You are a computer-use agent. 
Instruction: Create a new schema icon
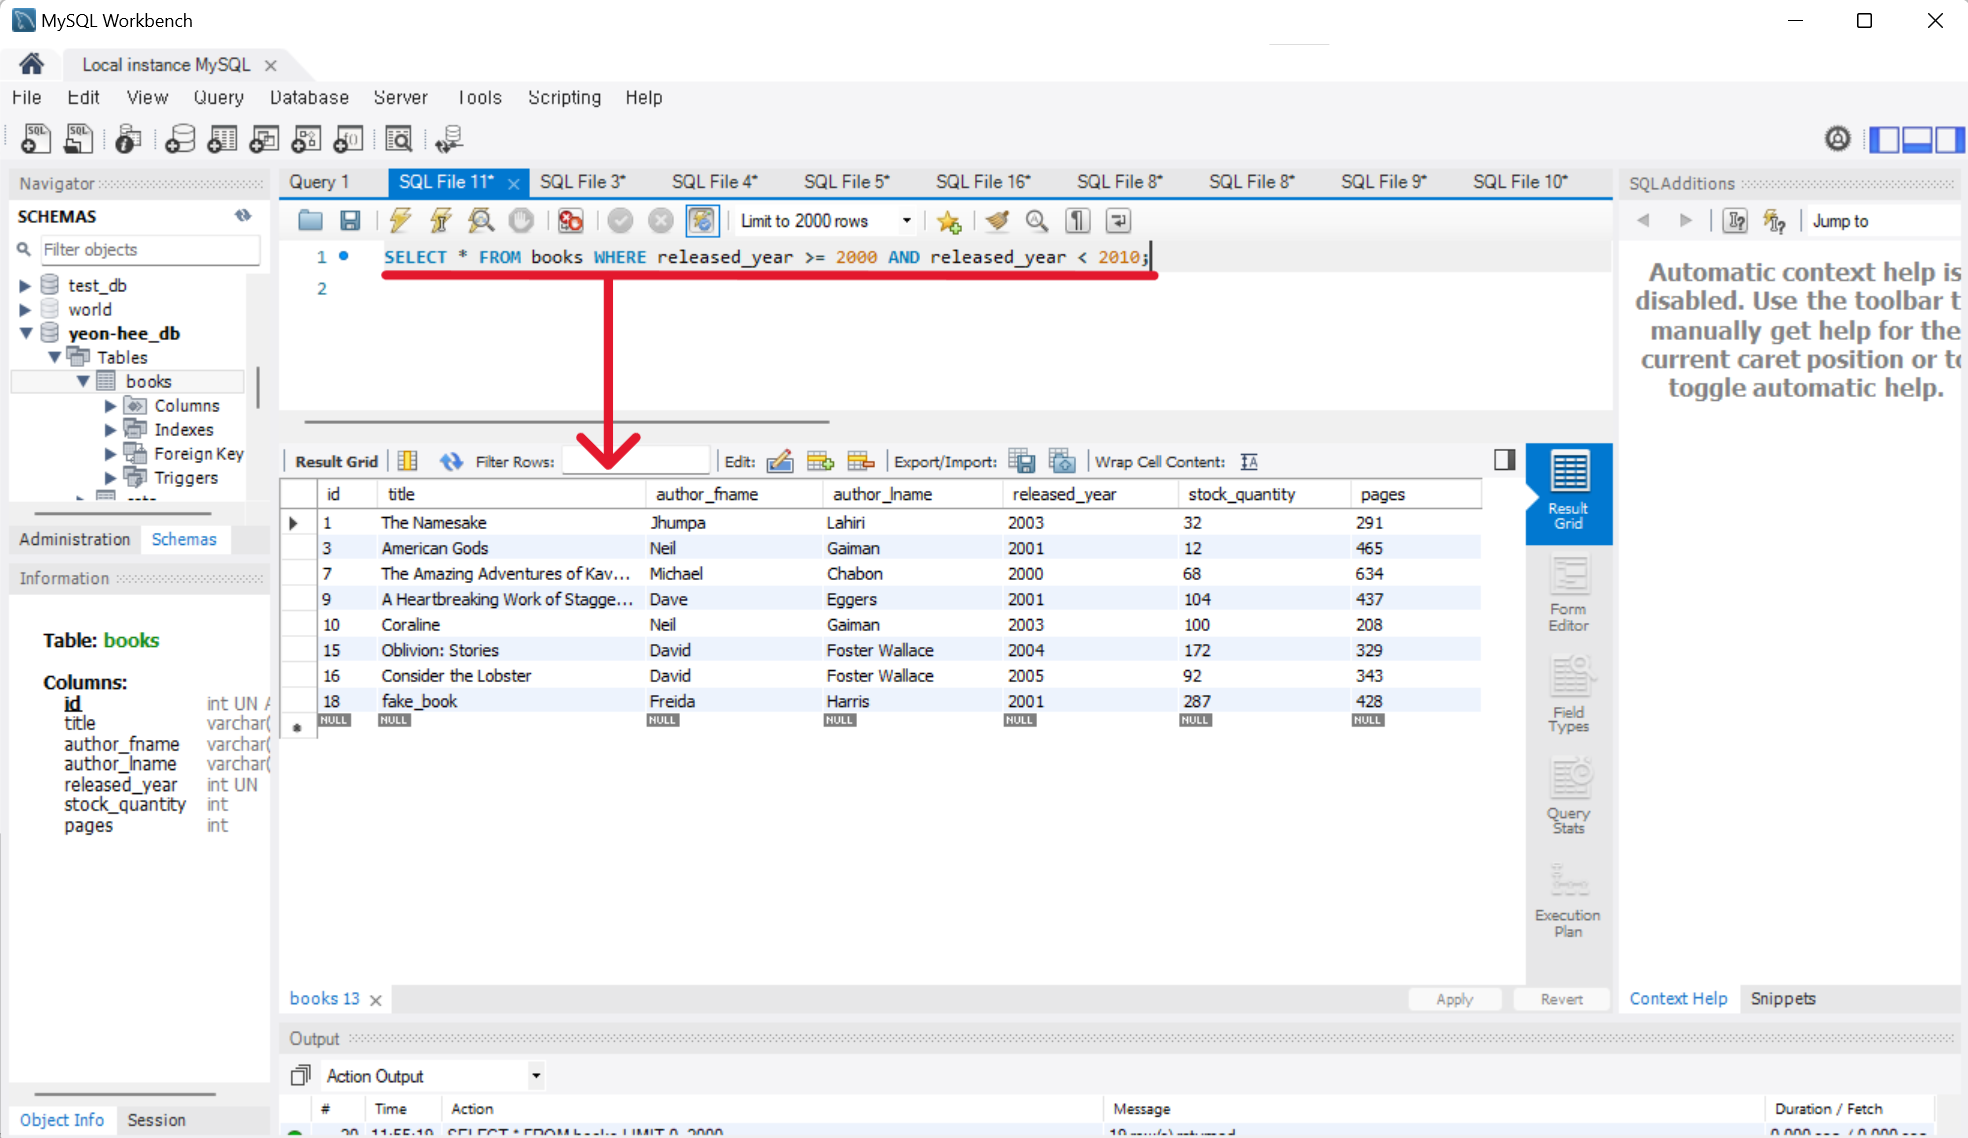point(180,139)
